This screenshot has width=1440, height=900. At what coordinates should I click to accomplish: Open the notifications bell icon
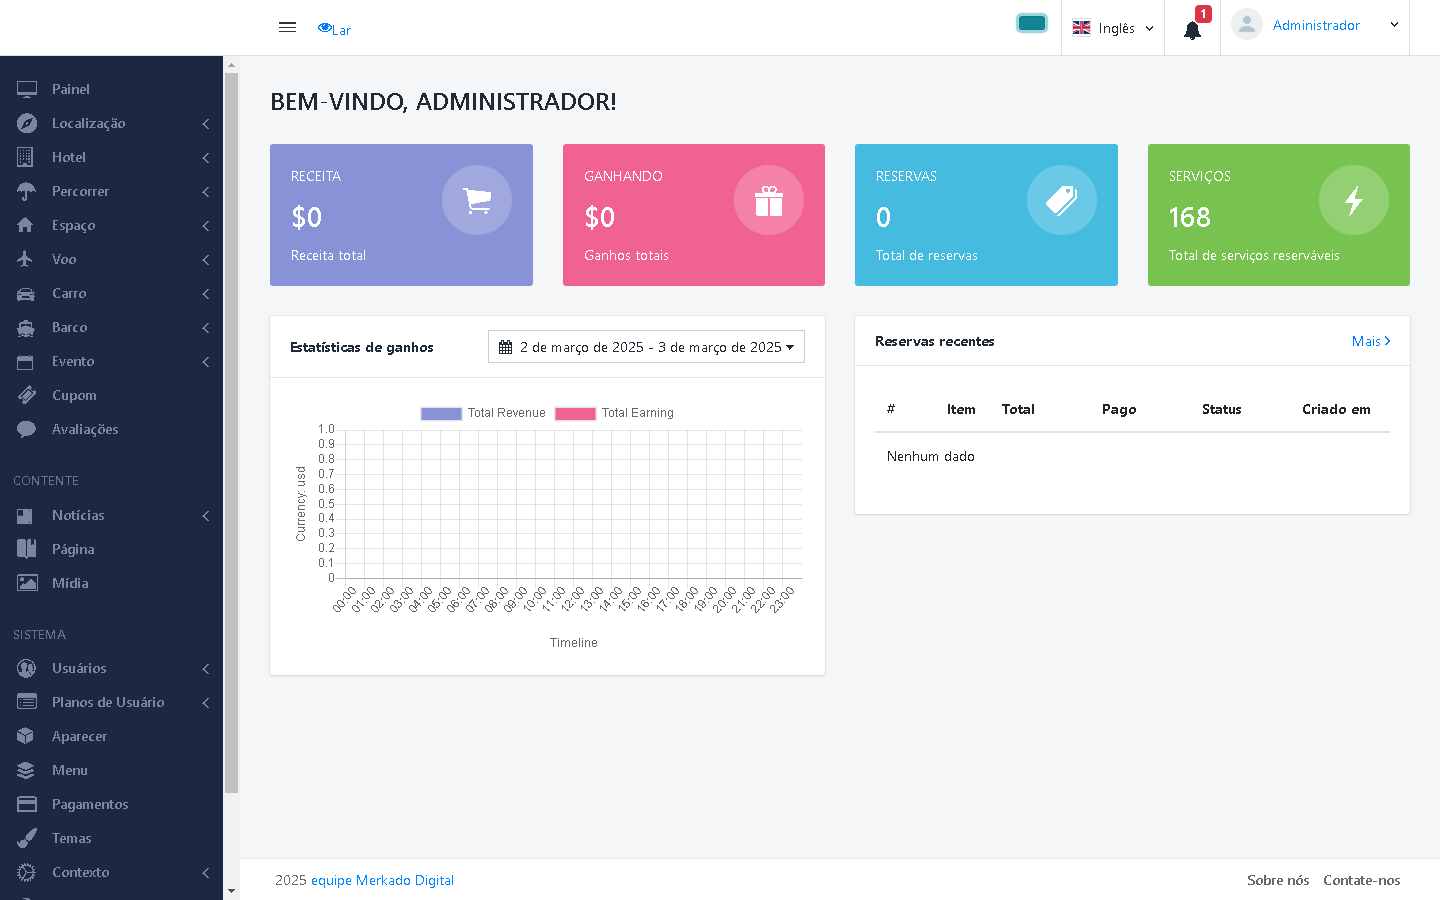[1192, 30]
